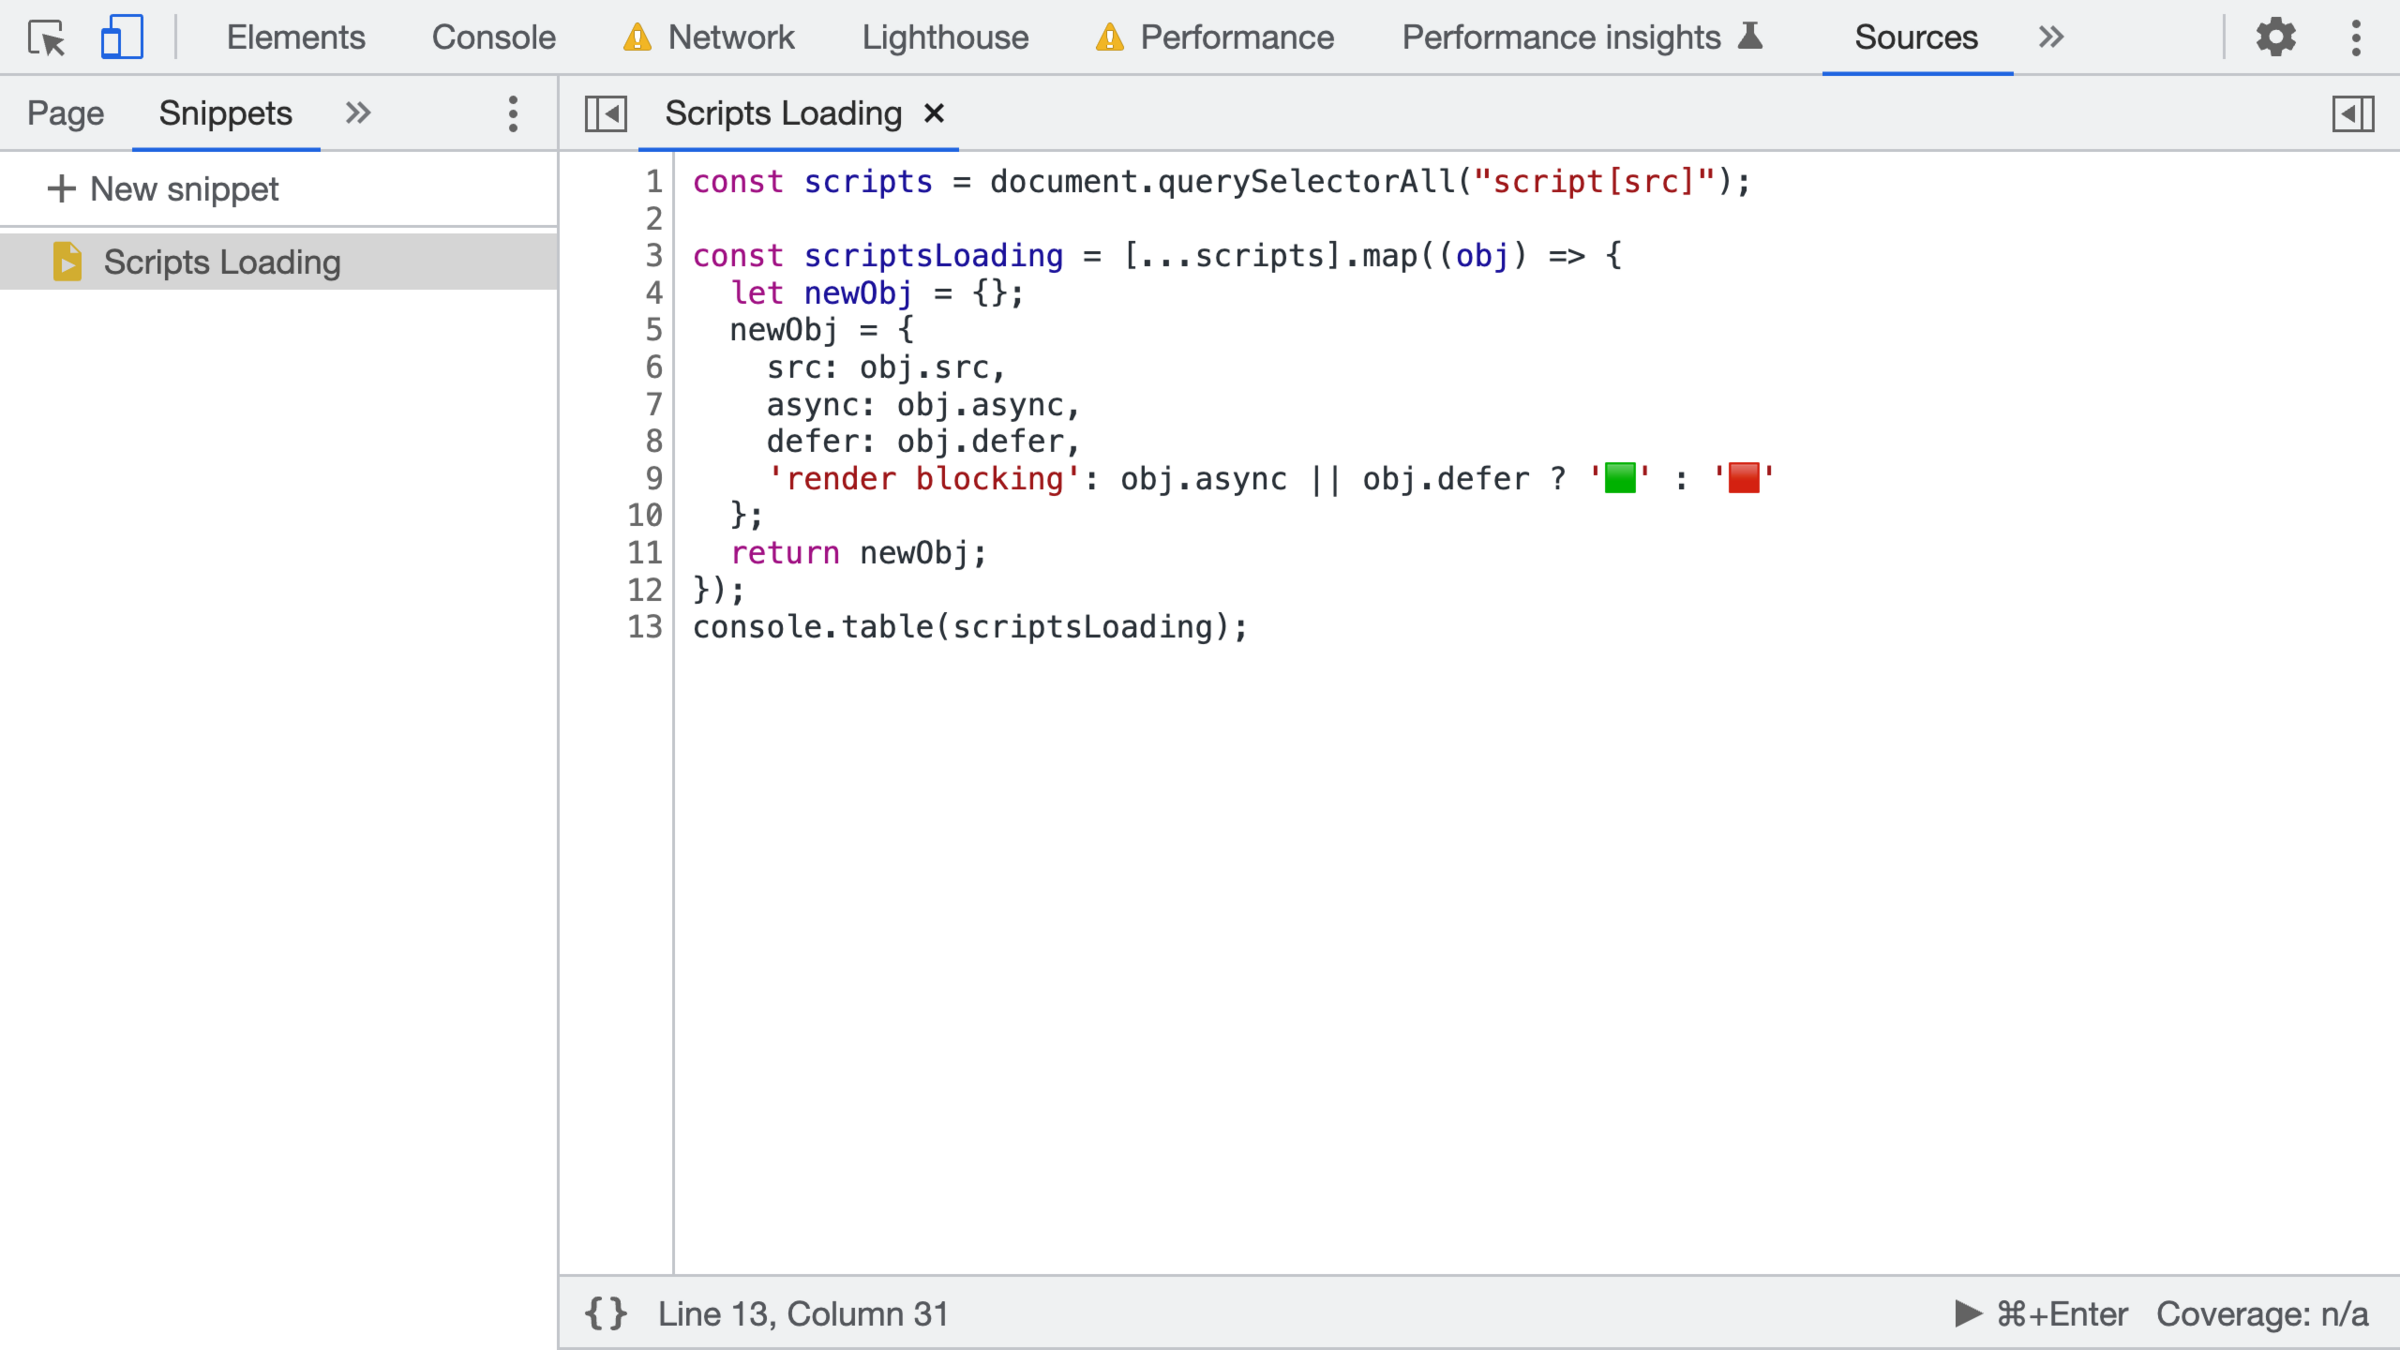The height and width of the screenshot is (1350, 2400).
Task: Open the Performance insights tab
Action: tap(1560, 38)
